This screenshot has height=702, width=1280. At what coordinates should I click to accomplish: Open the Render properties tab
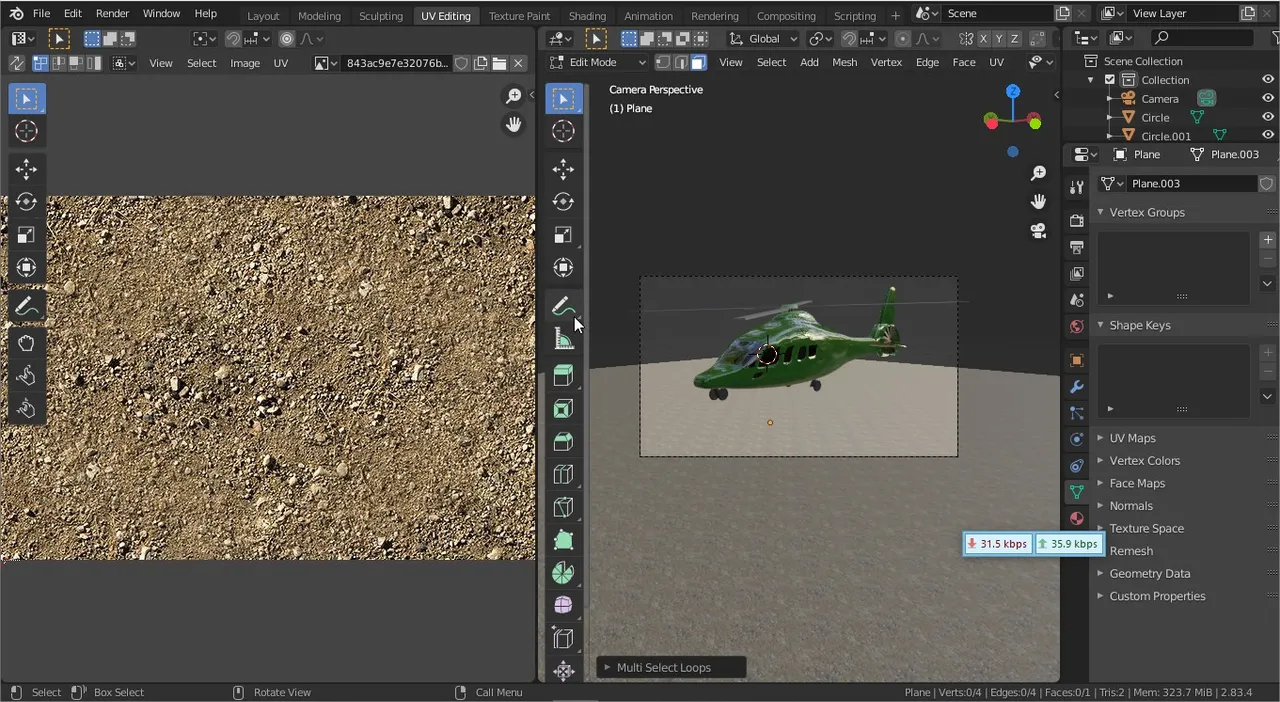point(1076,220)
